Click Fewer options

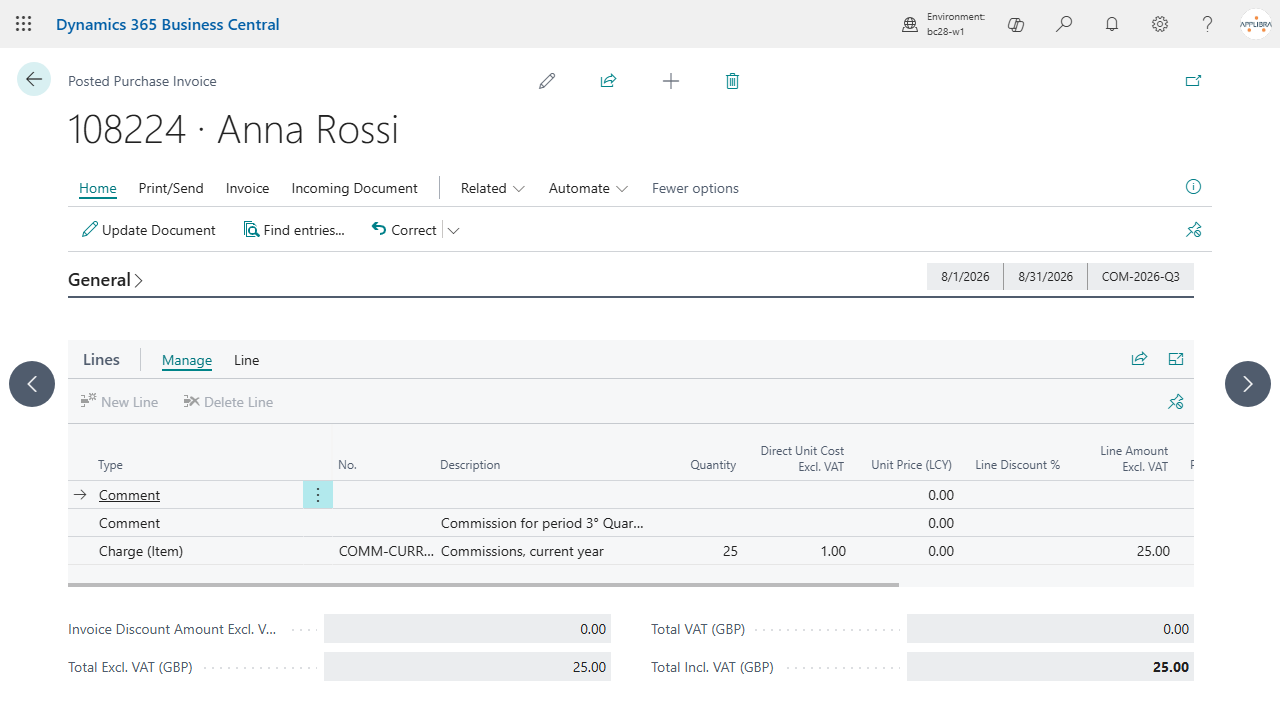point(696,188)
